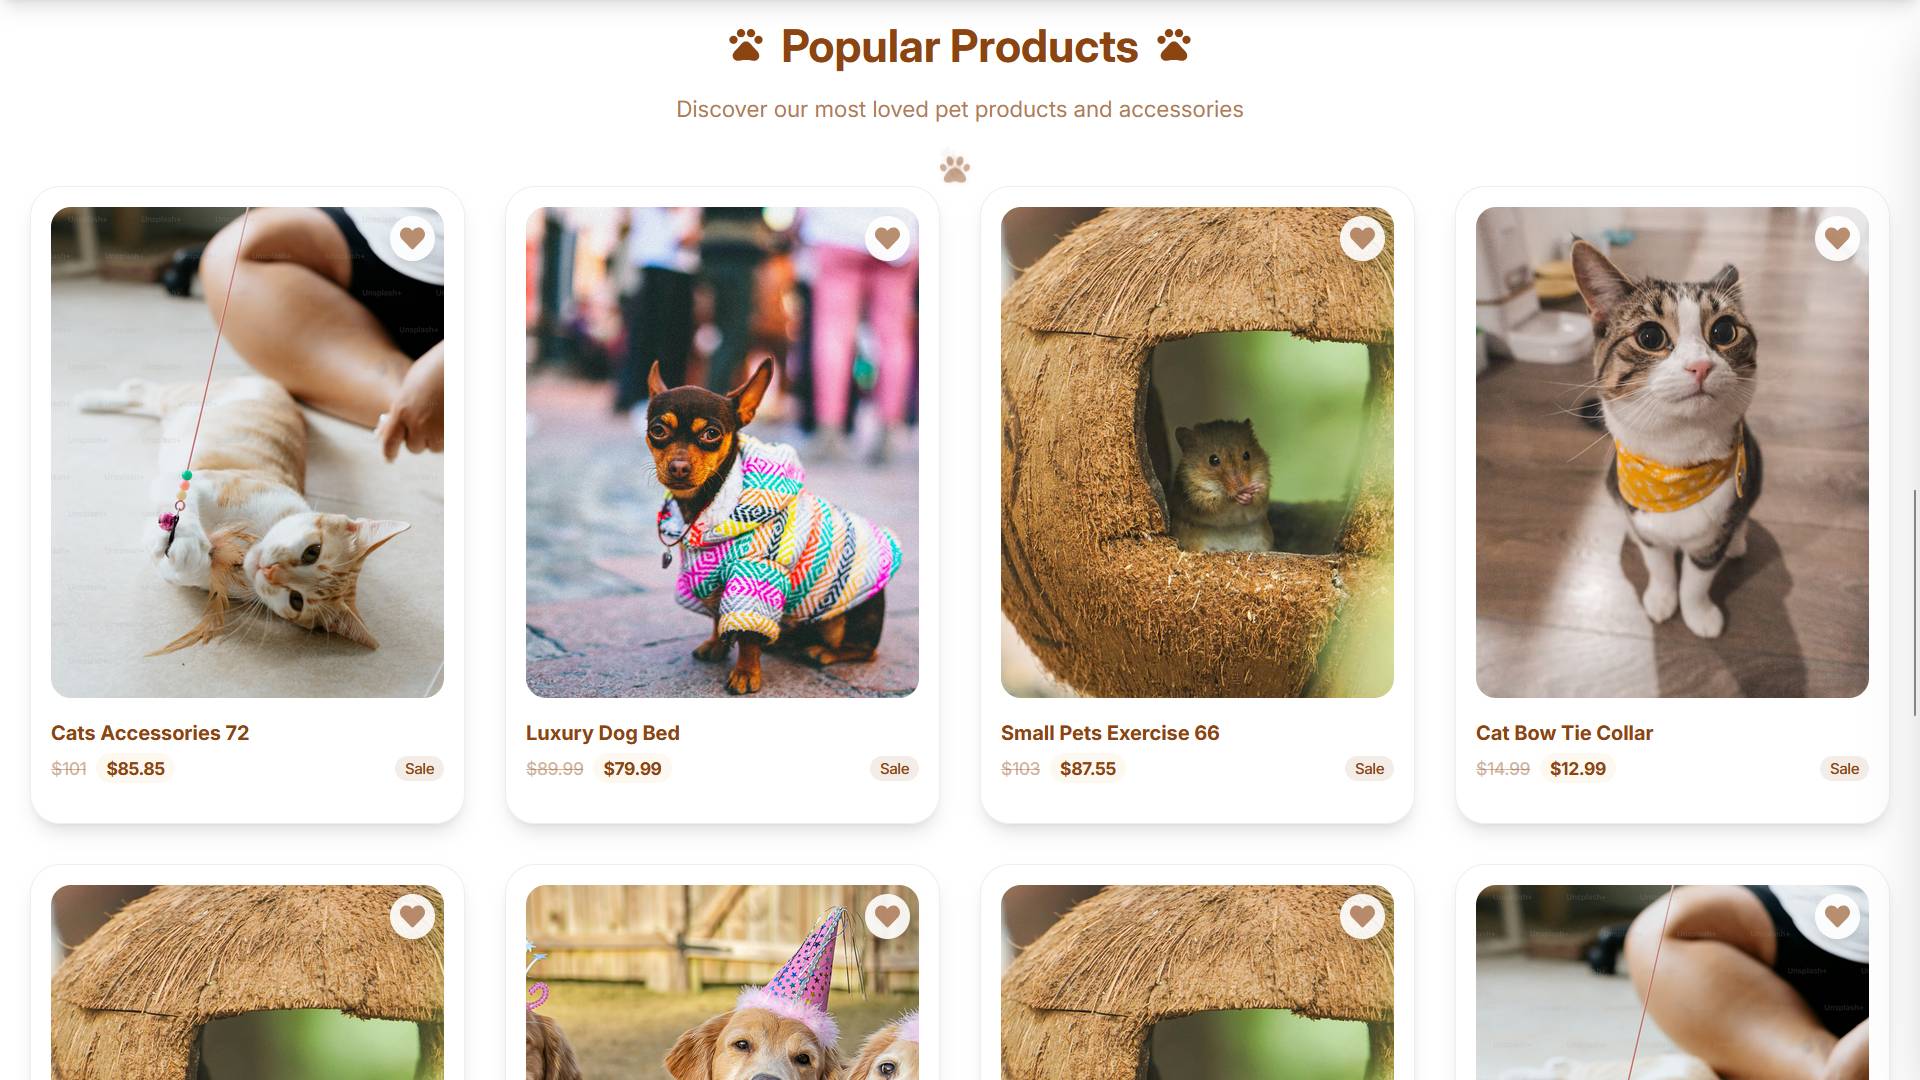Image resolution: width=1920 pixels, height=1080 pixels.
Task: Select the small paw divider below the subtitle
Action: 955,168
